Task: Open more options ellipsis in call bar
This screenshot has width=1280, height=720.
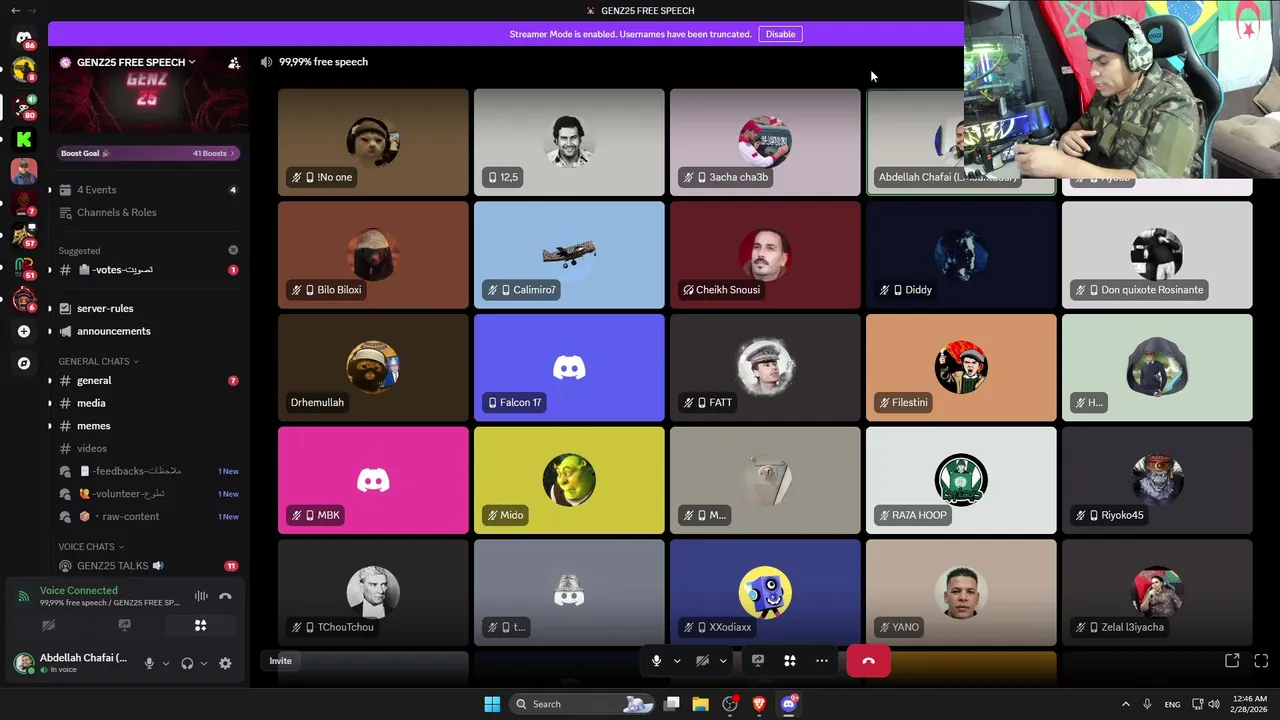Action: point(821,660)
